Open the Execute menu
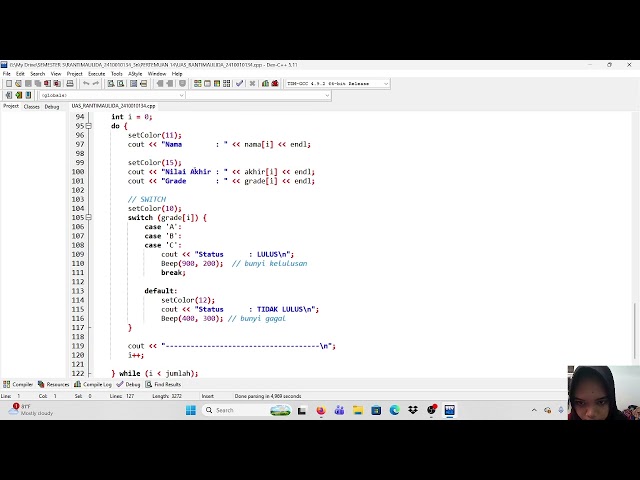The width and height of the screenshot is (640, 480). point(96,73)
